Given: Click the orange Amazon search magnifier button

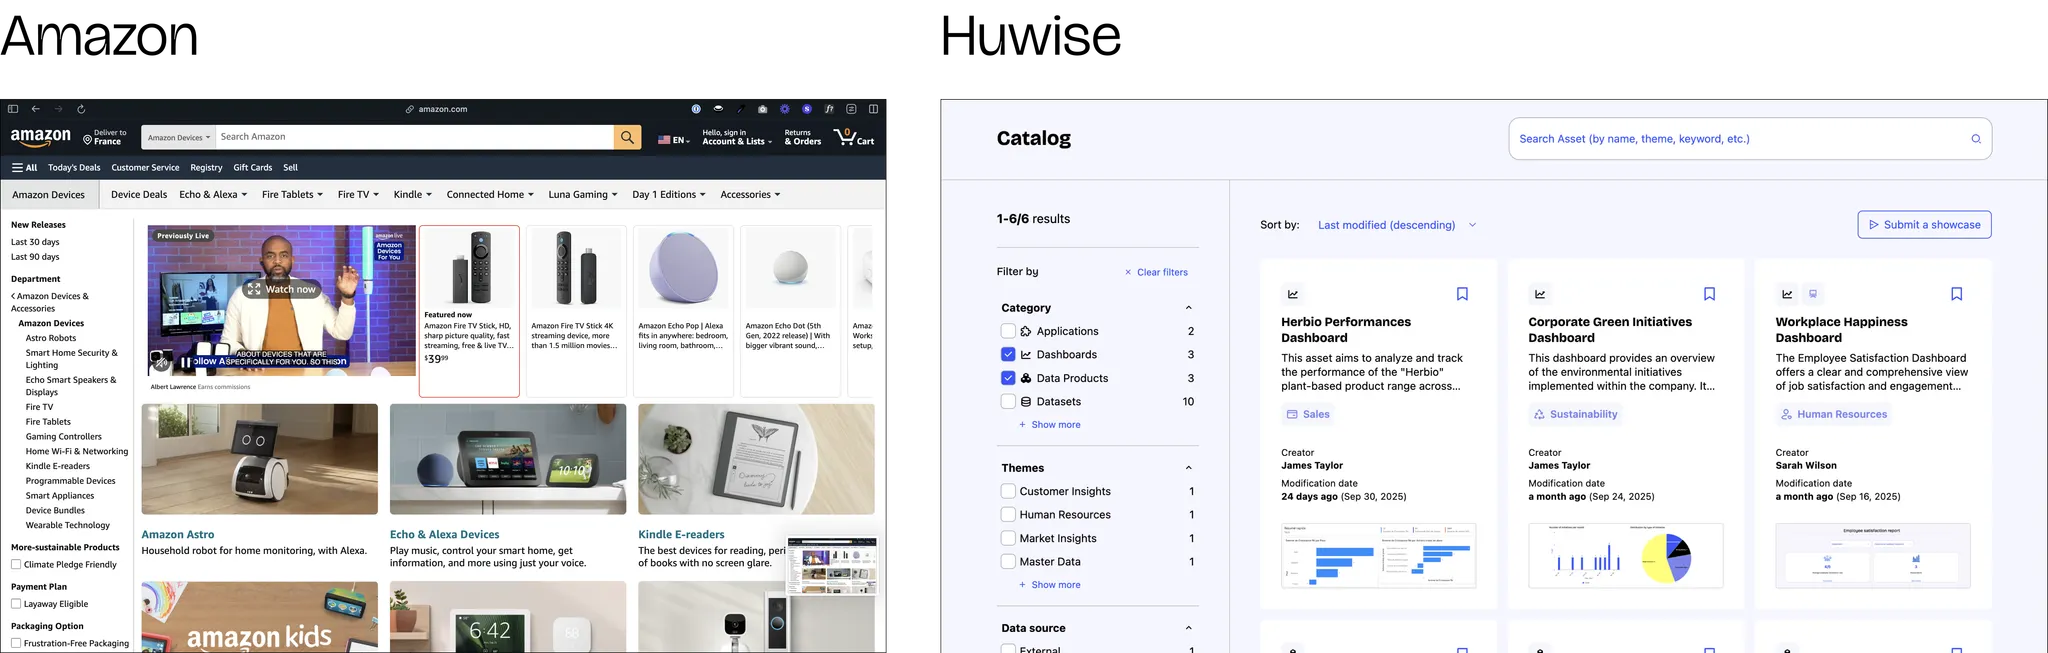Looking at the screenshot, I should pyautogui.click(x=627, y=137).
